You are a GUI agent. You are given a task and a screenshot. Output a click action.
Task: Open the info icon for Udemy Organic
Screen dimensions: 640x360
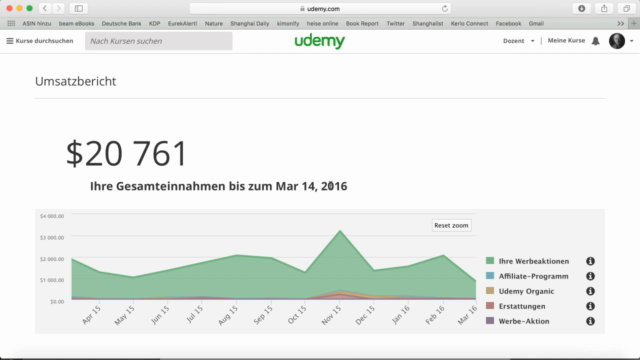590,291
